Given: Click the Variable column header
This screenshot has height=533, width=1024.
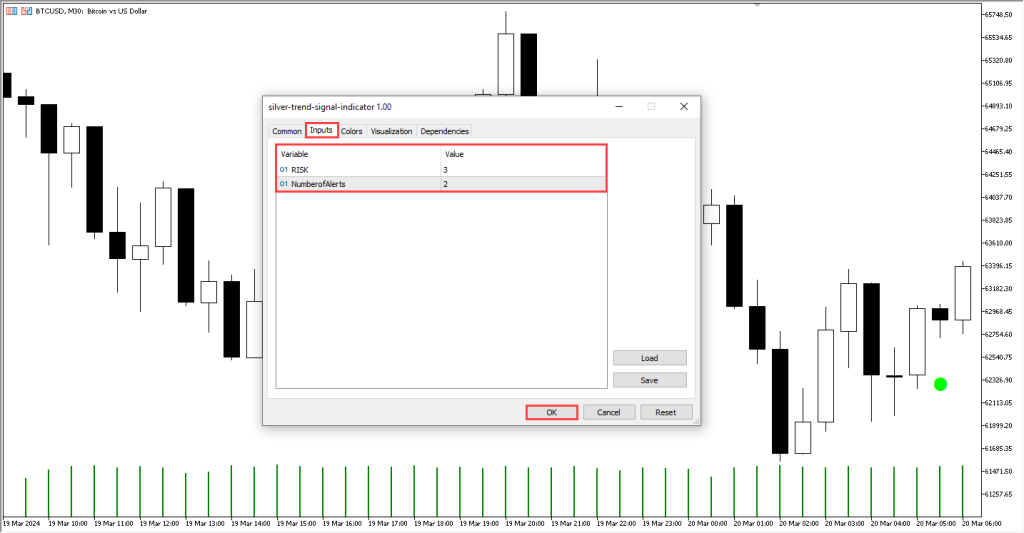Looking at the screenshot, I should pos(359,154).
